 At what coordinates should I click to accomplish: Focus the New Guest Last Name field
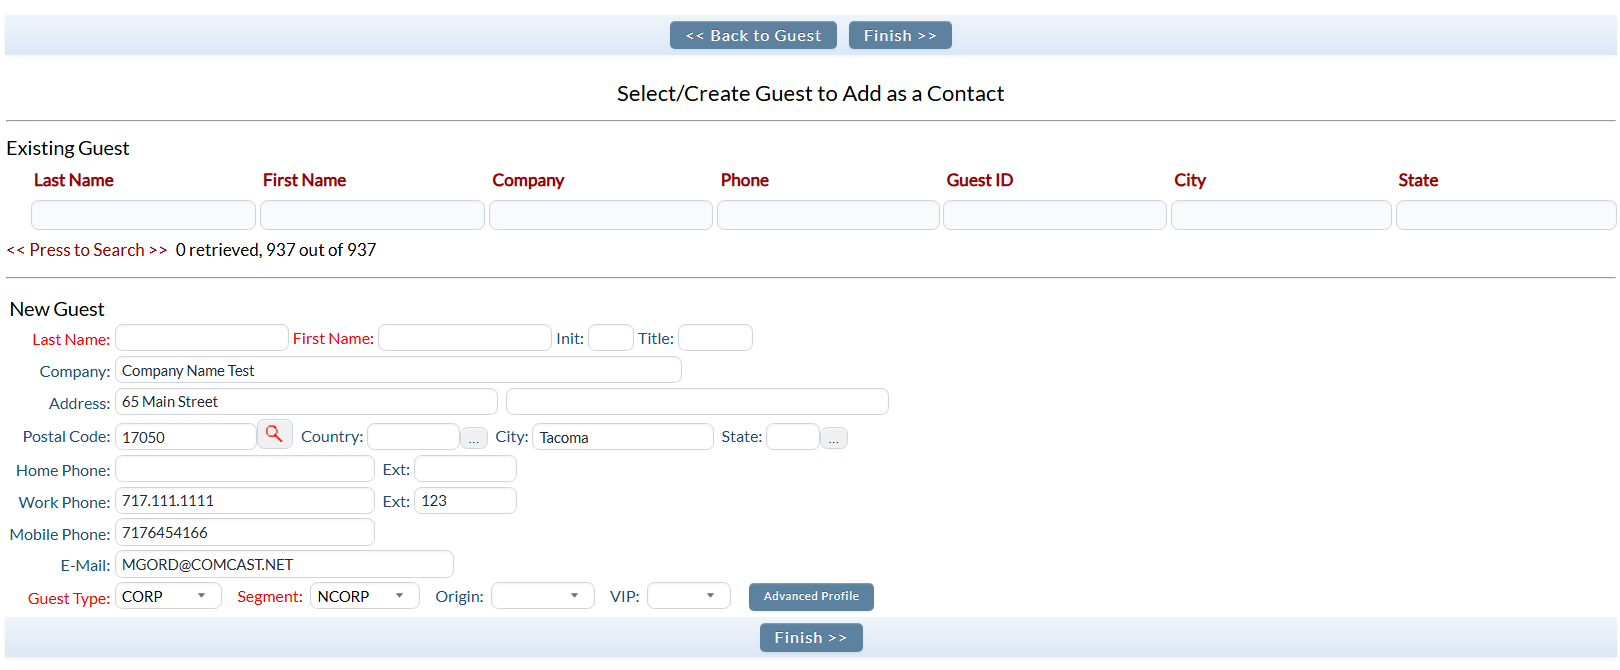pyautogui.click(x=202, y=338)
